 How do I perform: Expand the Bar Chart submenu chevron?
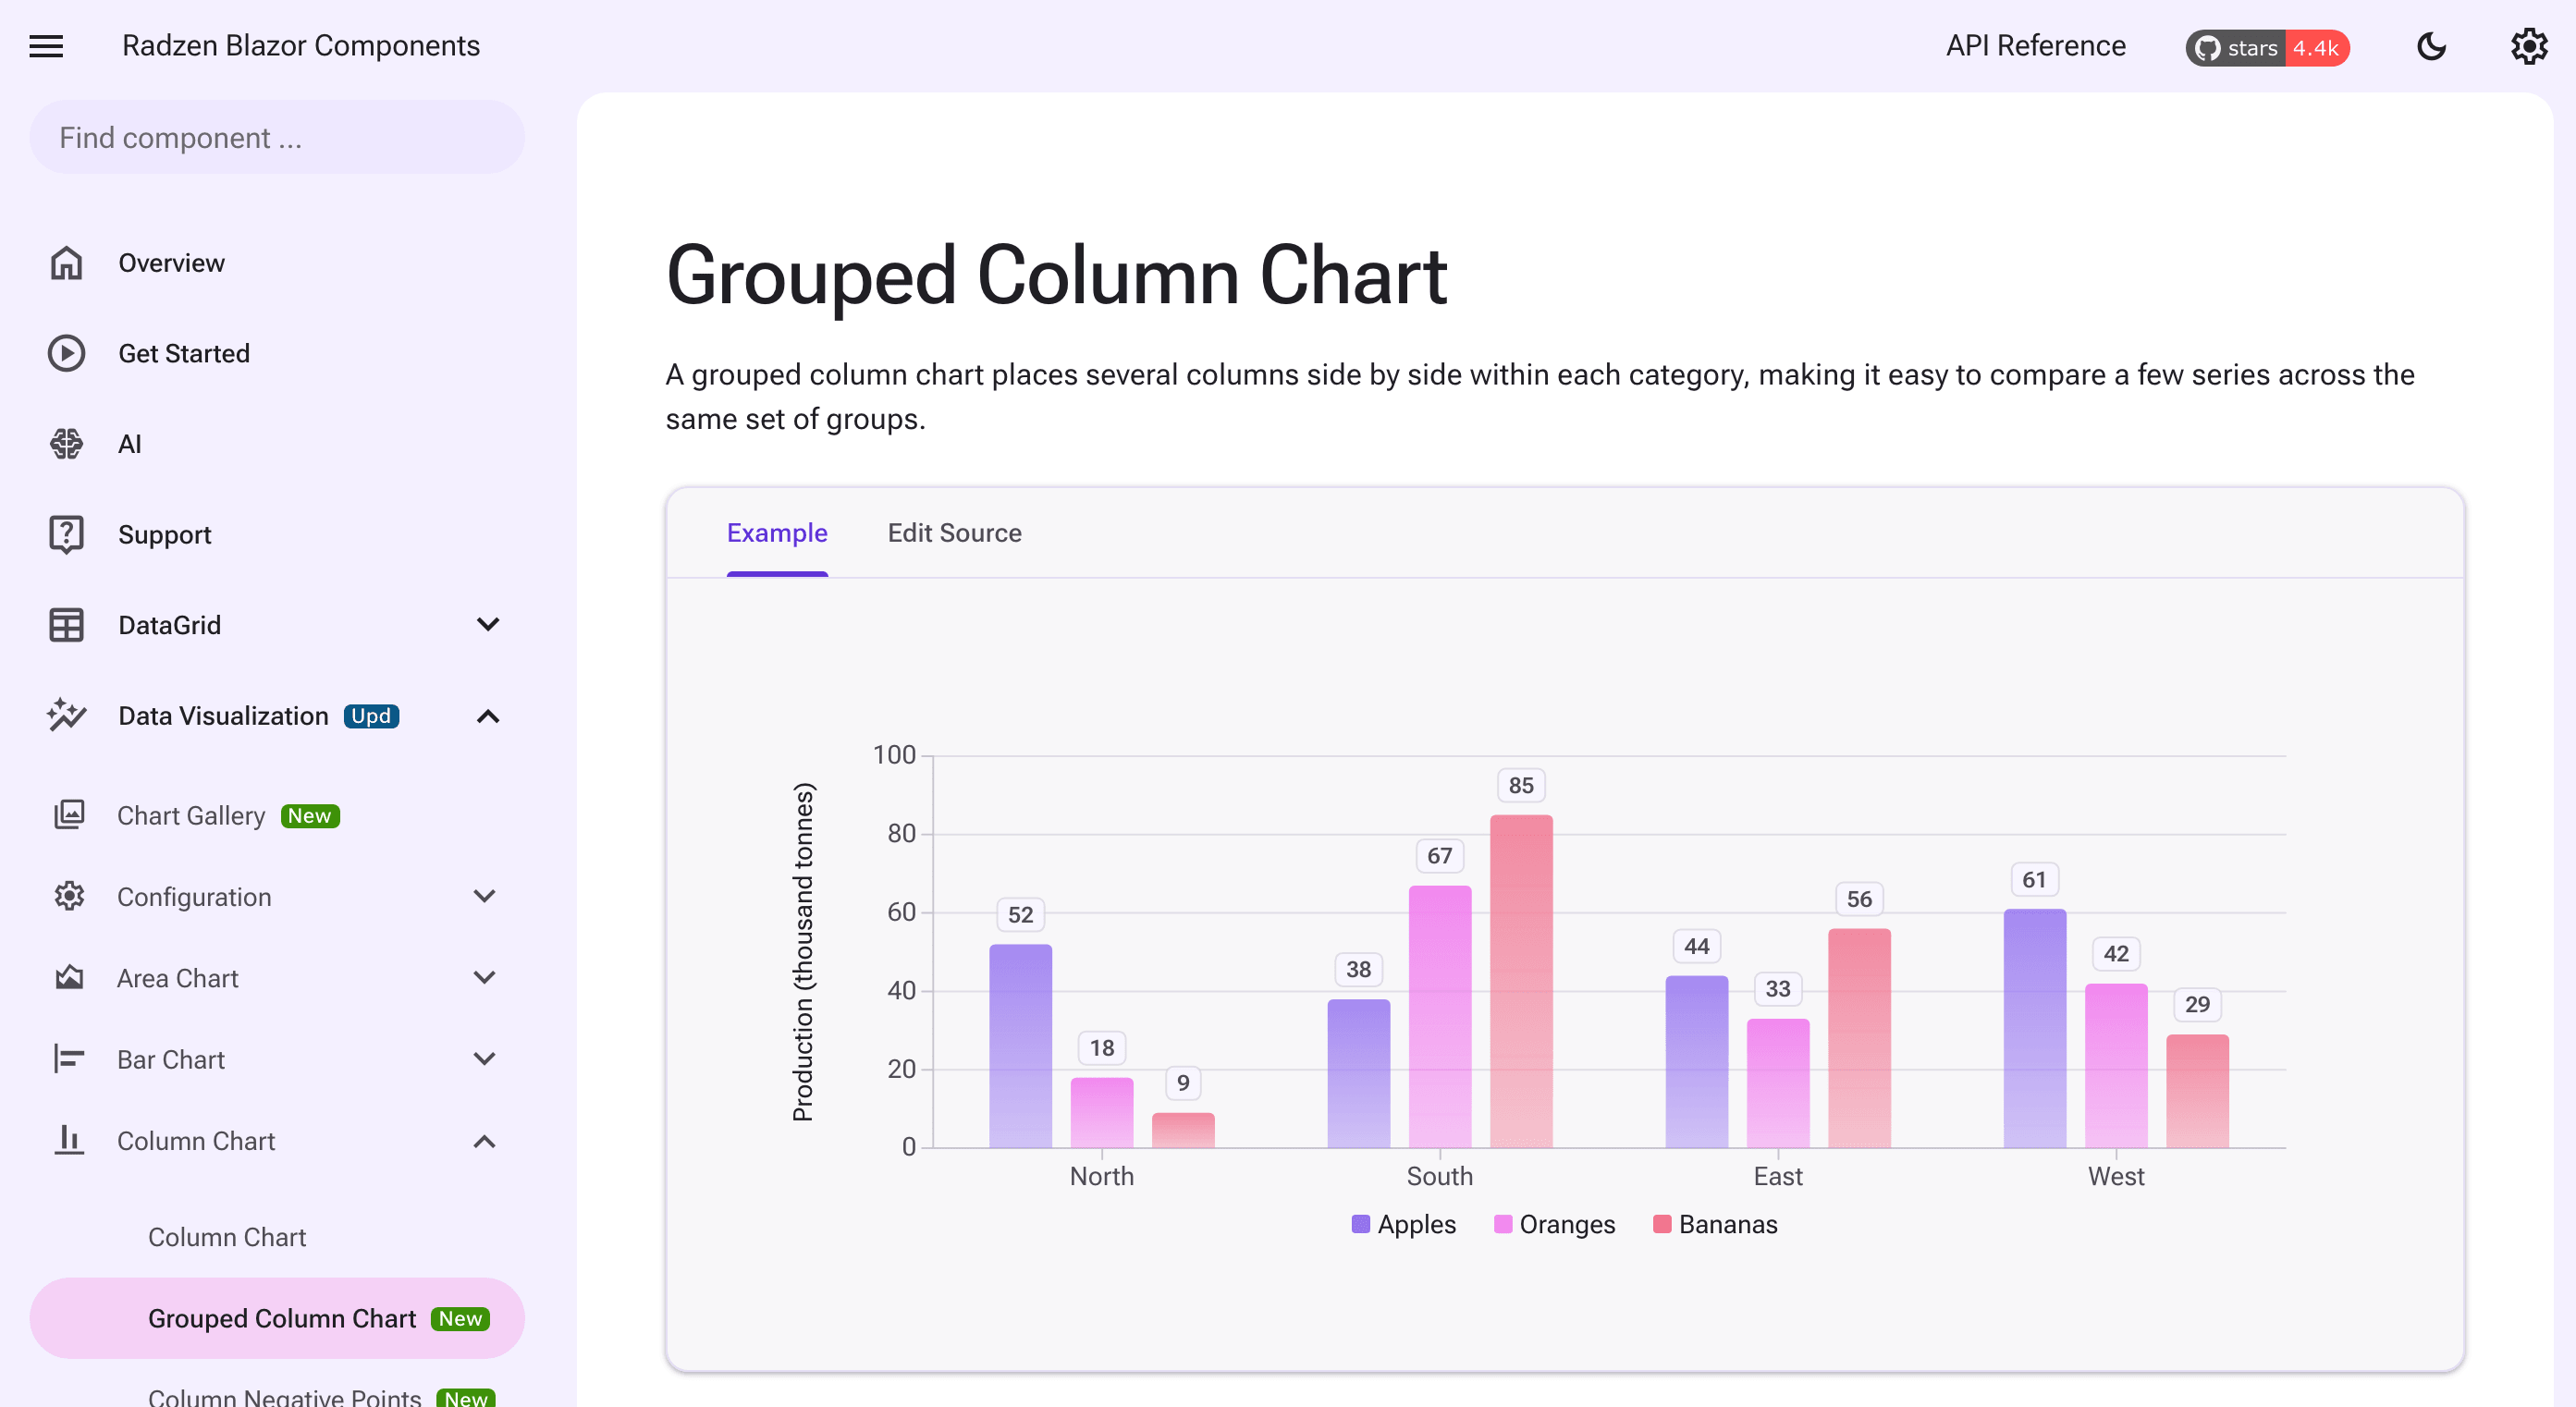point(485,1058)
